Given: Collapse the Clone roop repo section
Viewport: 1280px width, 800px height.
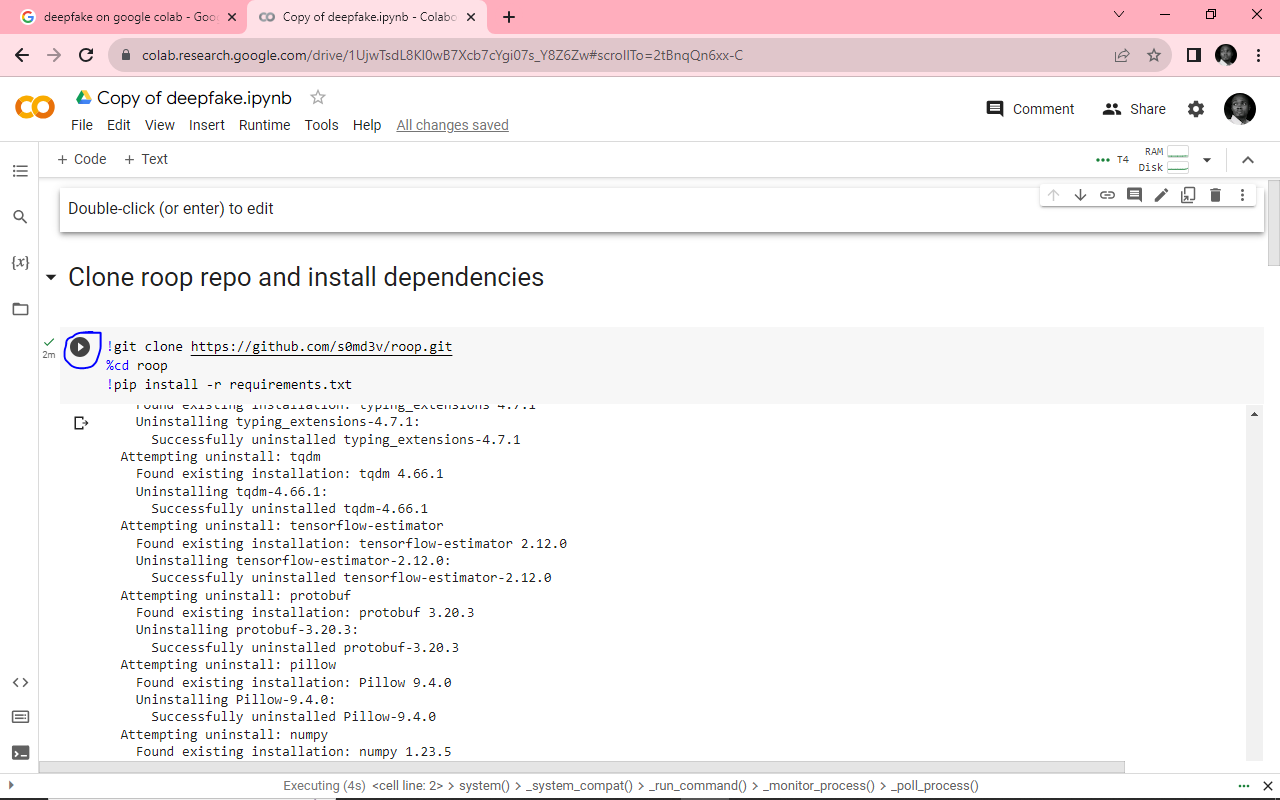Looking at the screenshot, I should (51, 278).
